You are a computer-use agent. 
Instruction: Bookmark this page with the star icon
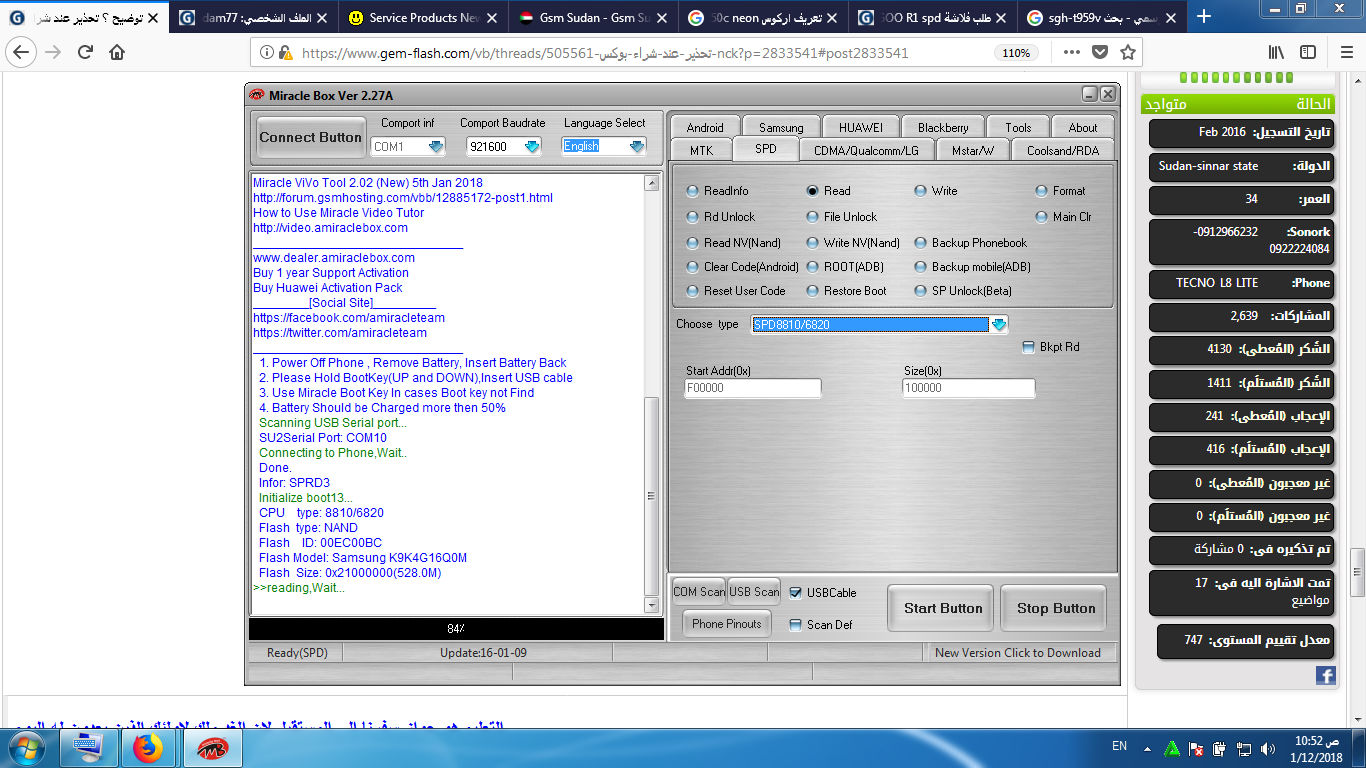1127,52
